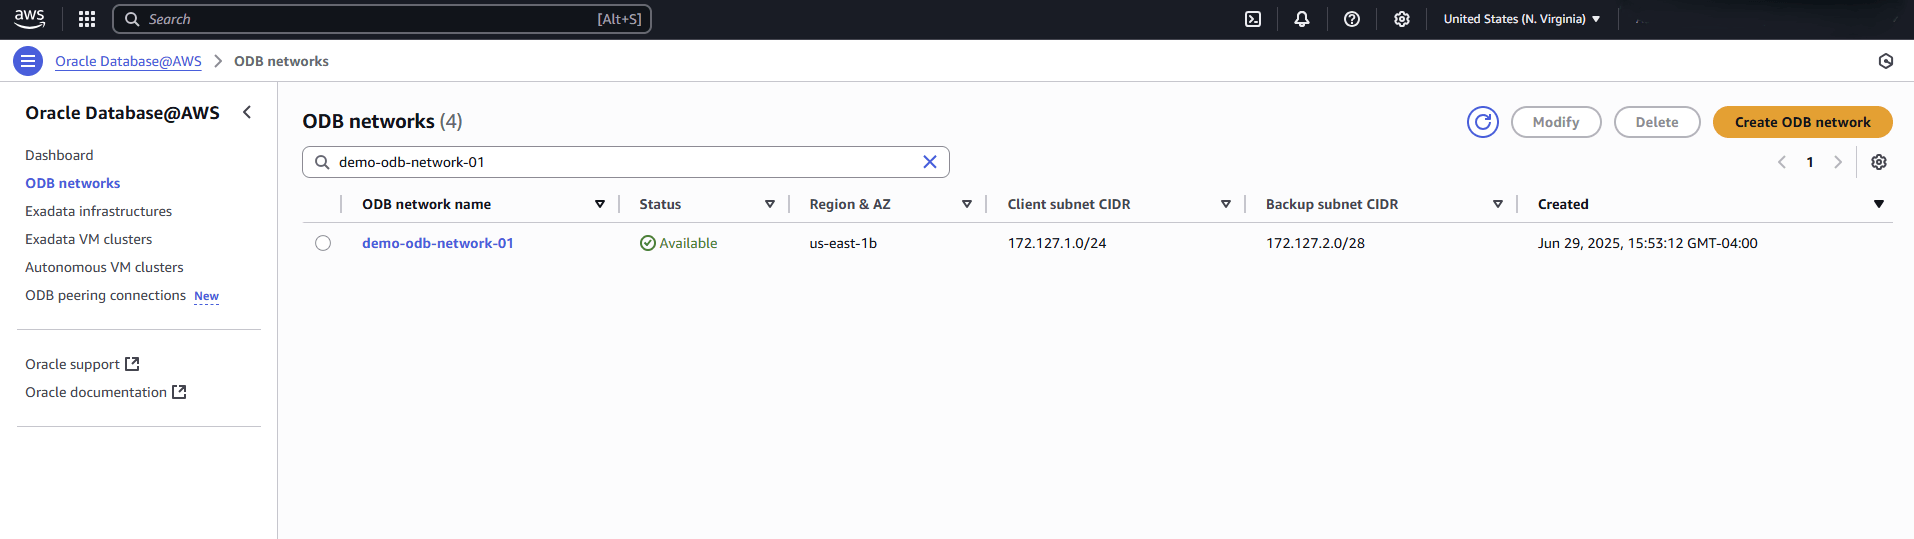Open the help question mark menu
This screenshot has height=539, width=1914.
[x=1351, y=19]
